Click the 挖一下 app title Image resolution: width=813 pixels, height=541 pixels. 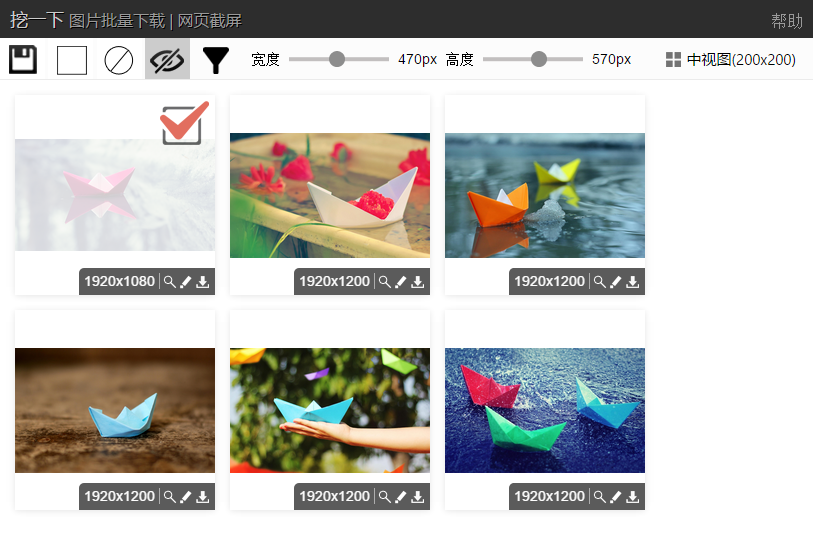pos(36,20)
